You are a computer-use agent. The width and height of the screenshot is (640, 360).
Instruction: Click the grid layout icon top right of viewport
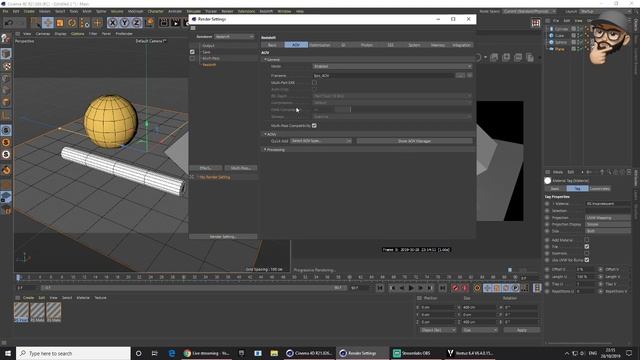point(536,23)
